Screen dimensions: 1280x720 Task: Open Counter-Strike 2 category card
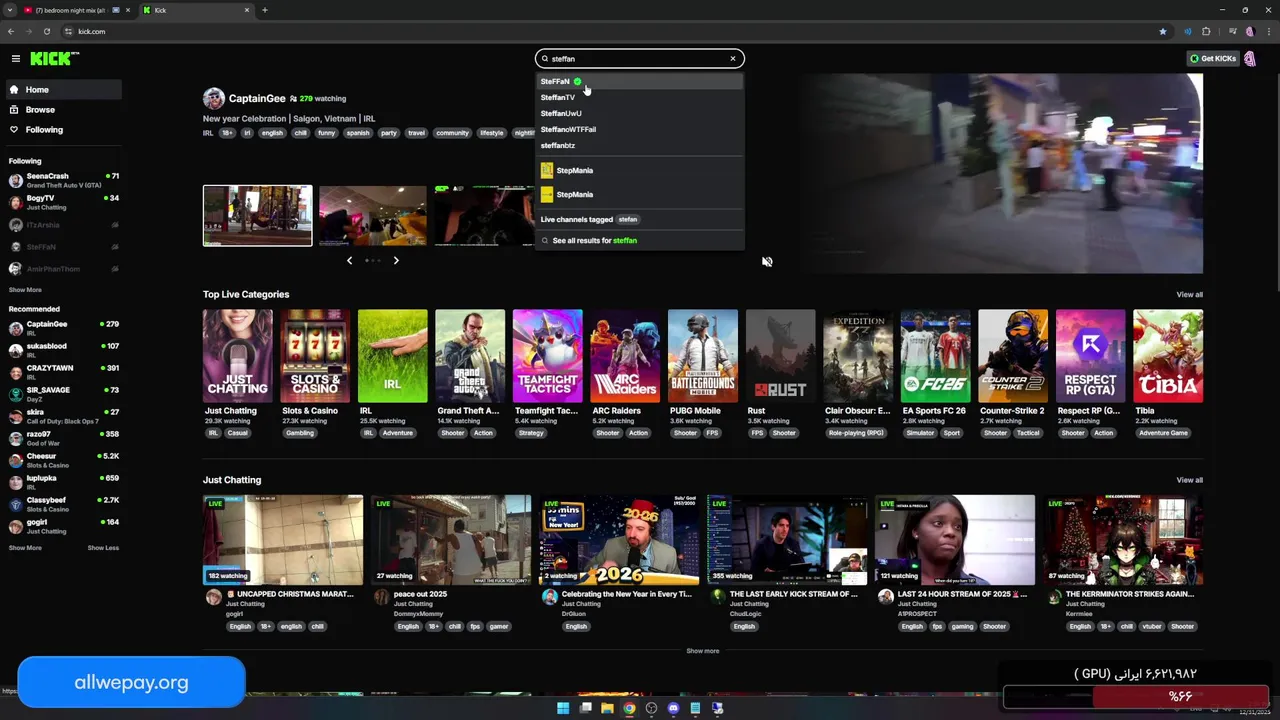1013,357
